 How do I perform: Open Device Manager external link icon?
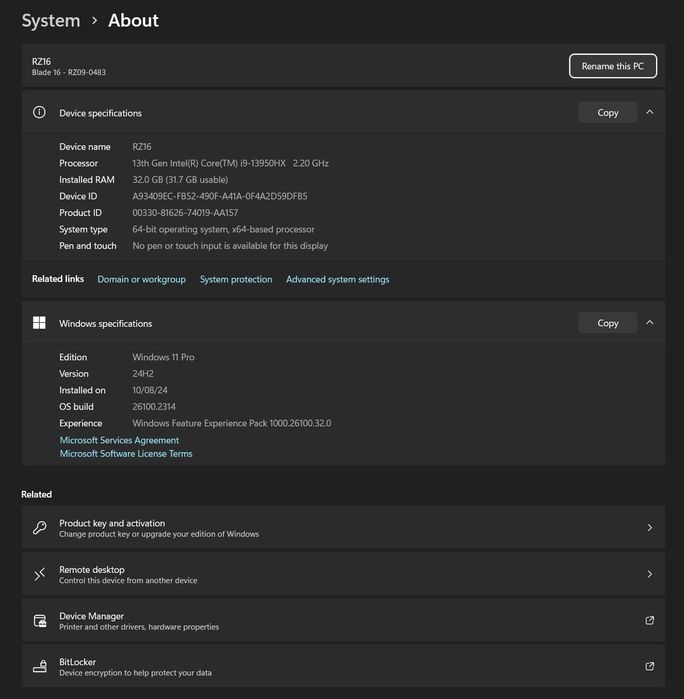pyautogui.click(x=649, y=621)
